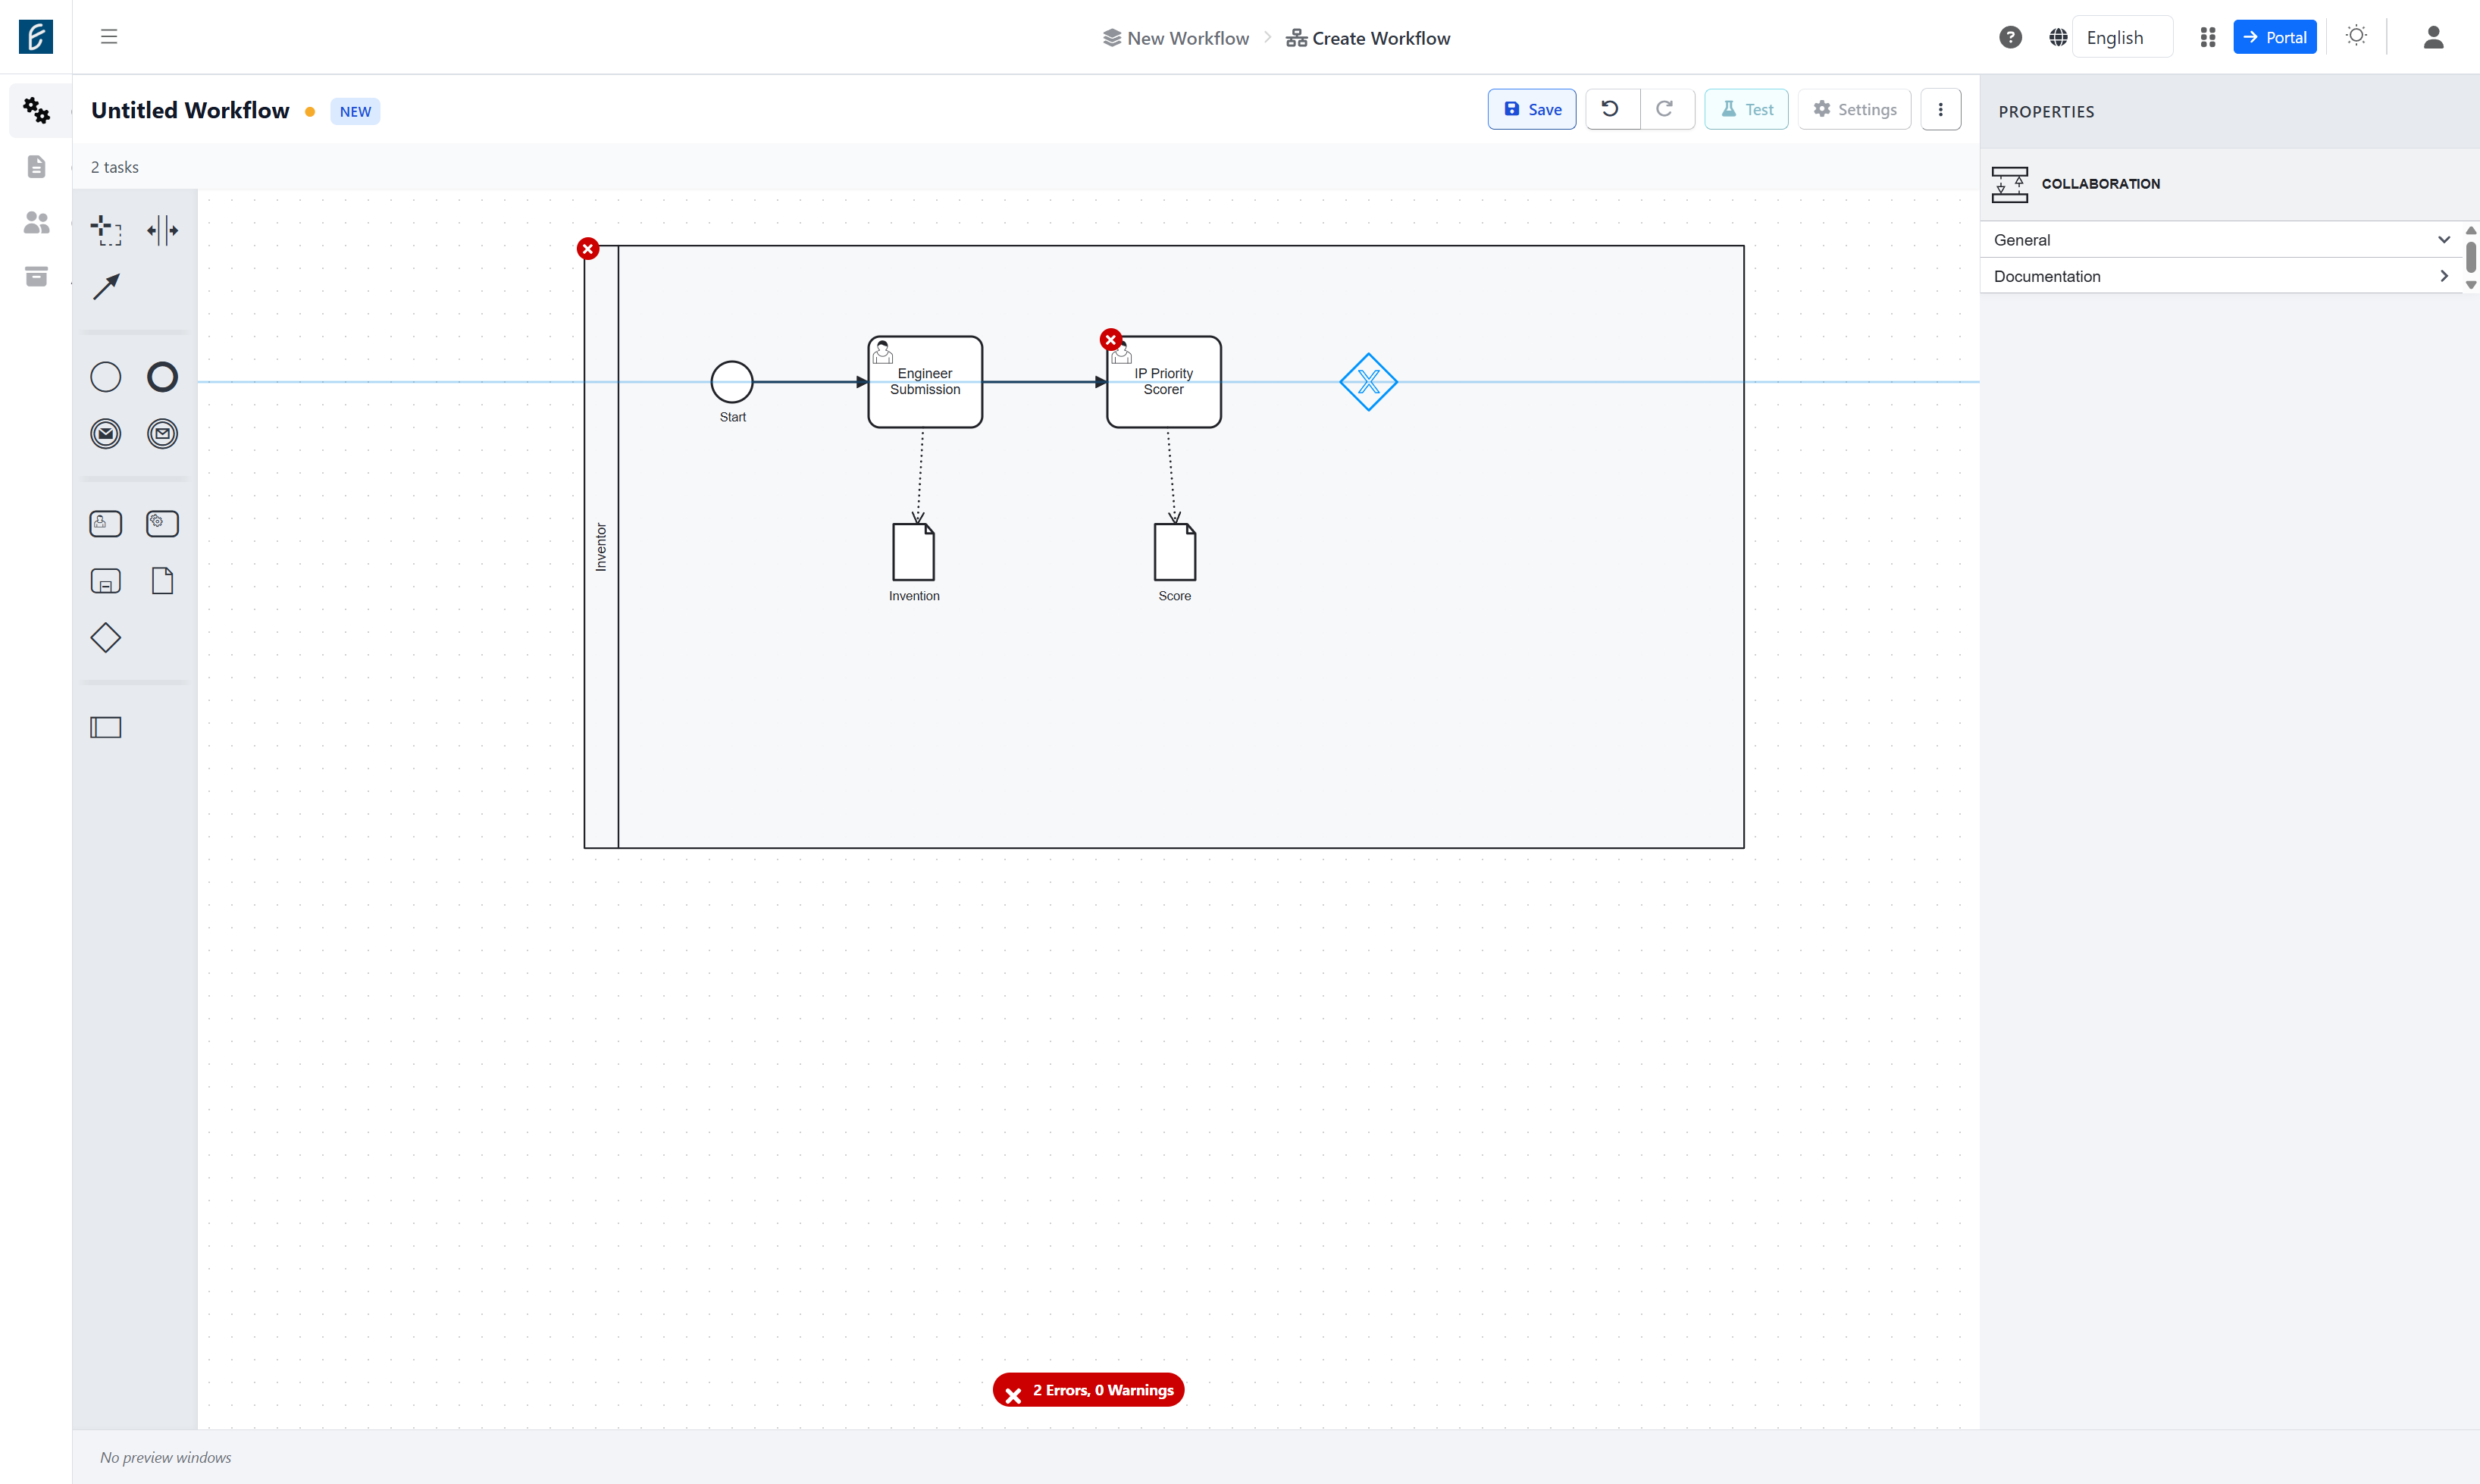Screen dimensions: 2480x1484
Task: Redo the last undone change
Action: coord(1666,109)
